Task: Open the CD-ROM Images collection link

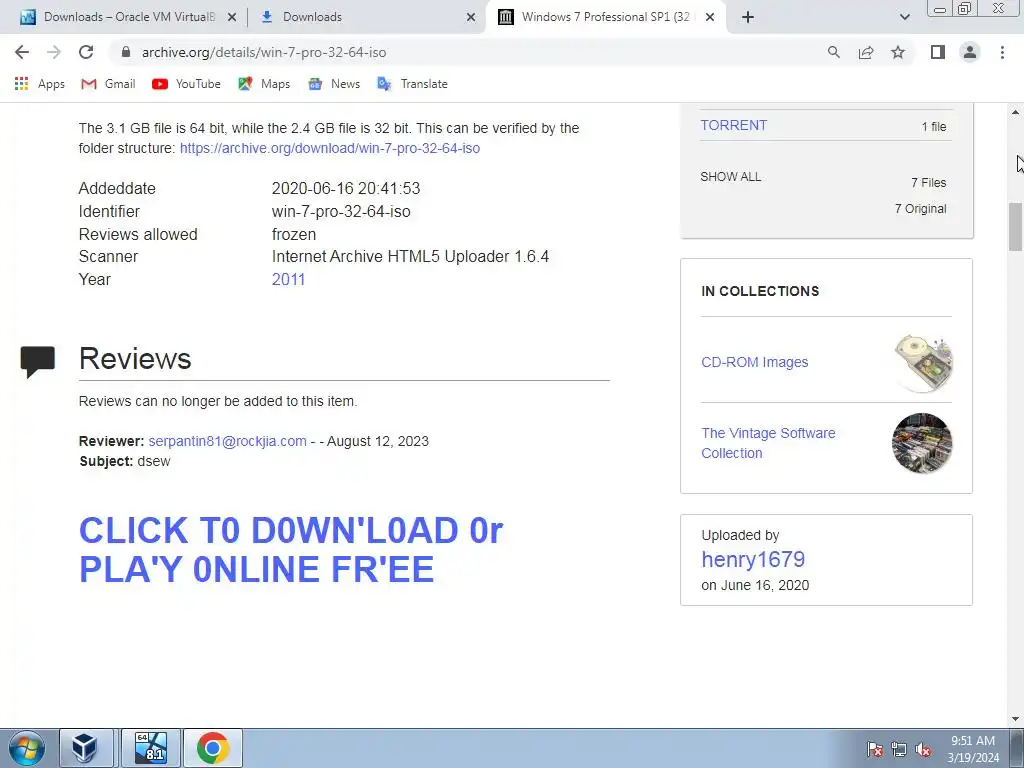Action: (x=754, y=362)
